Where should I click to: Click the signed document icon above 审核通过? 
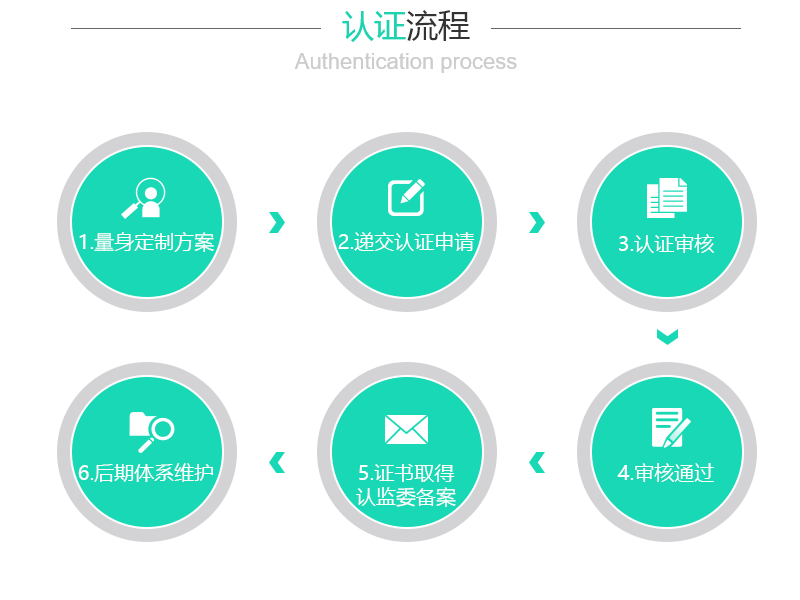click(669, 427)
